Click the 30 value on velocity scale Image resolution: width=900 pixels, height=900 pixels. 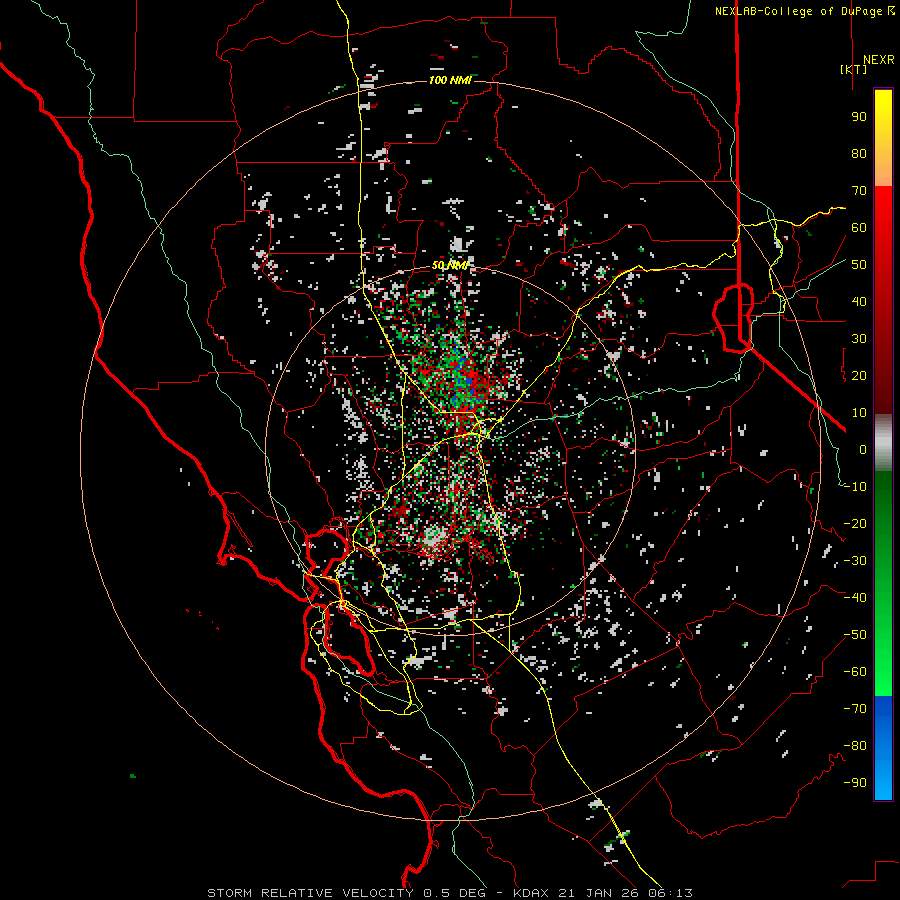[859, 339]
